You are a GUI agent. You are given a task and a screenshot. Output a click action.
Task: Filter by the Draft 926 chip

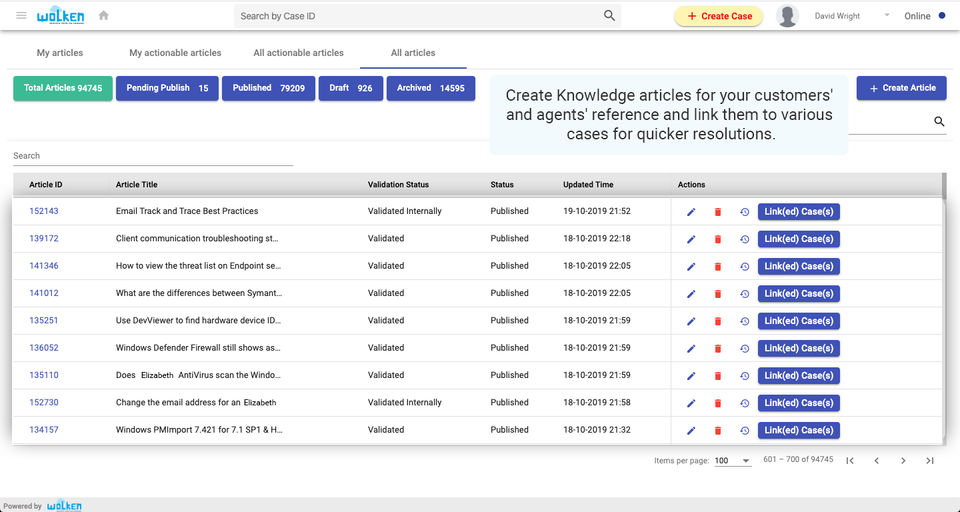point(350,88)
